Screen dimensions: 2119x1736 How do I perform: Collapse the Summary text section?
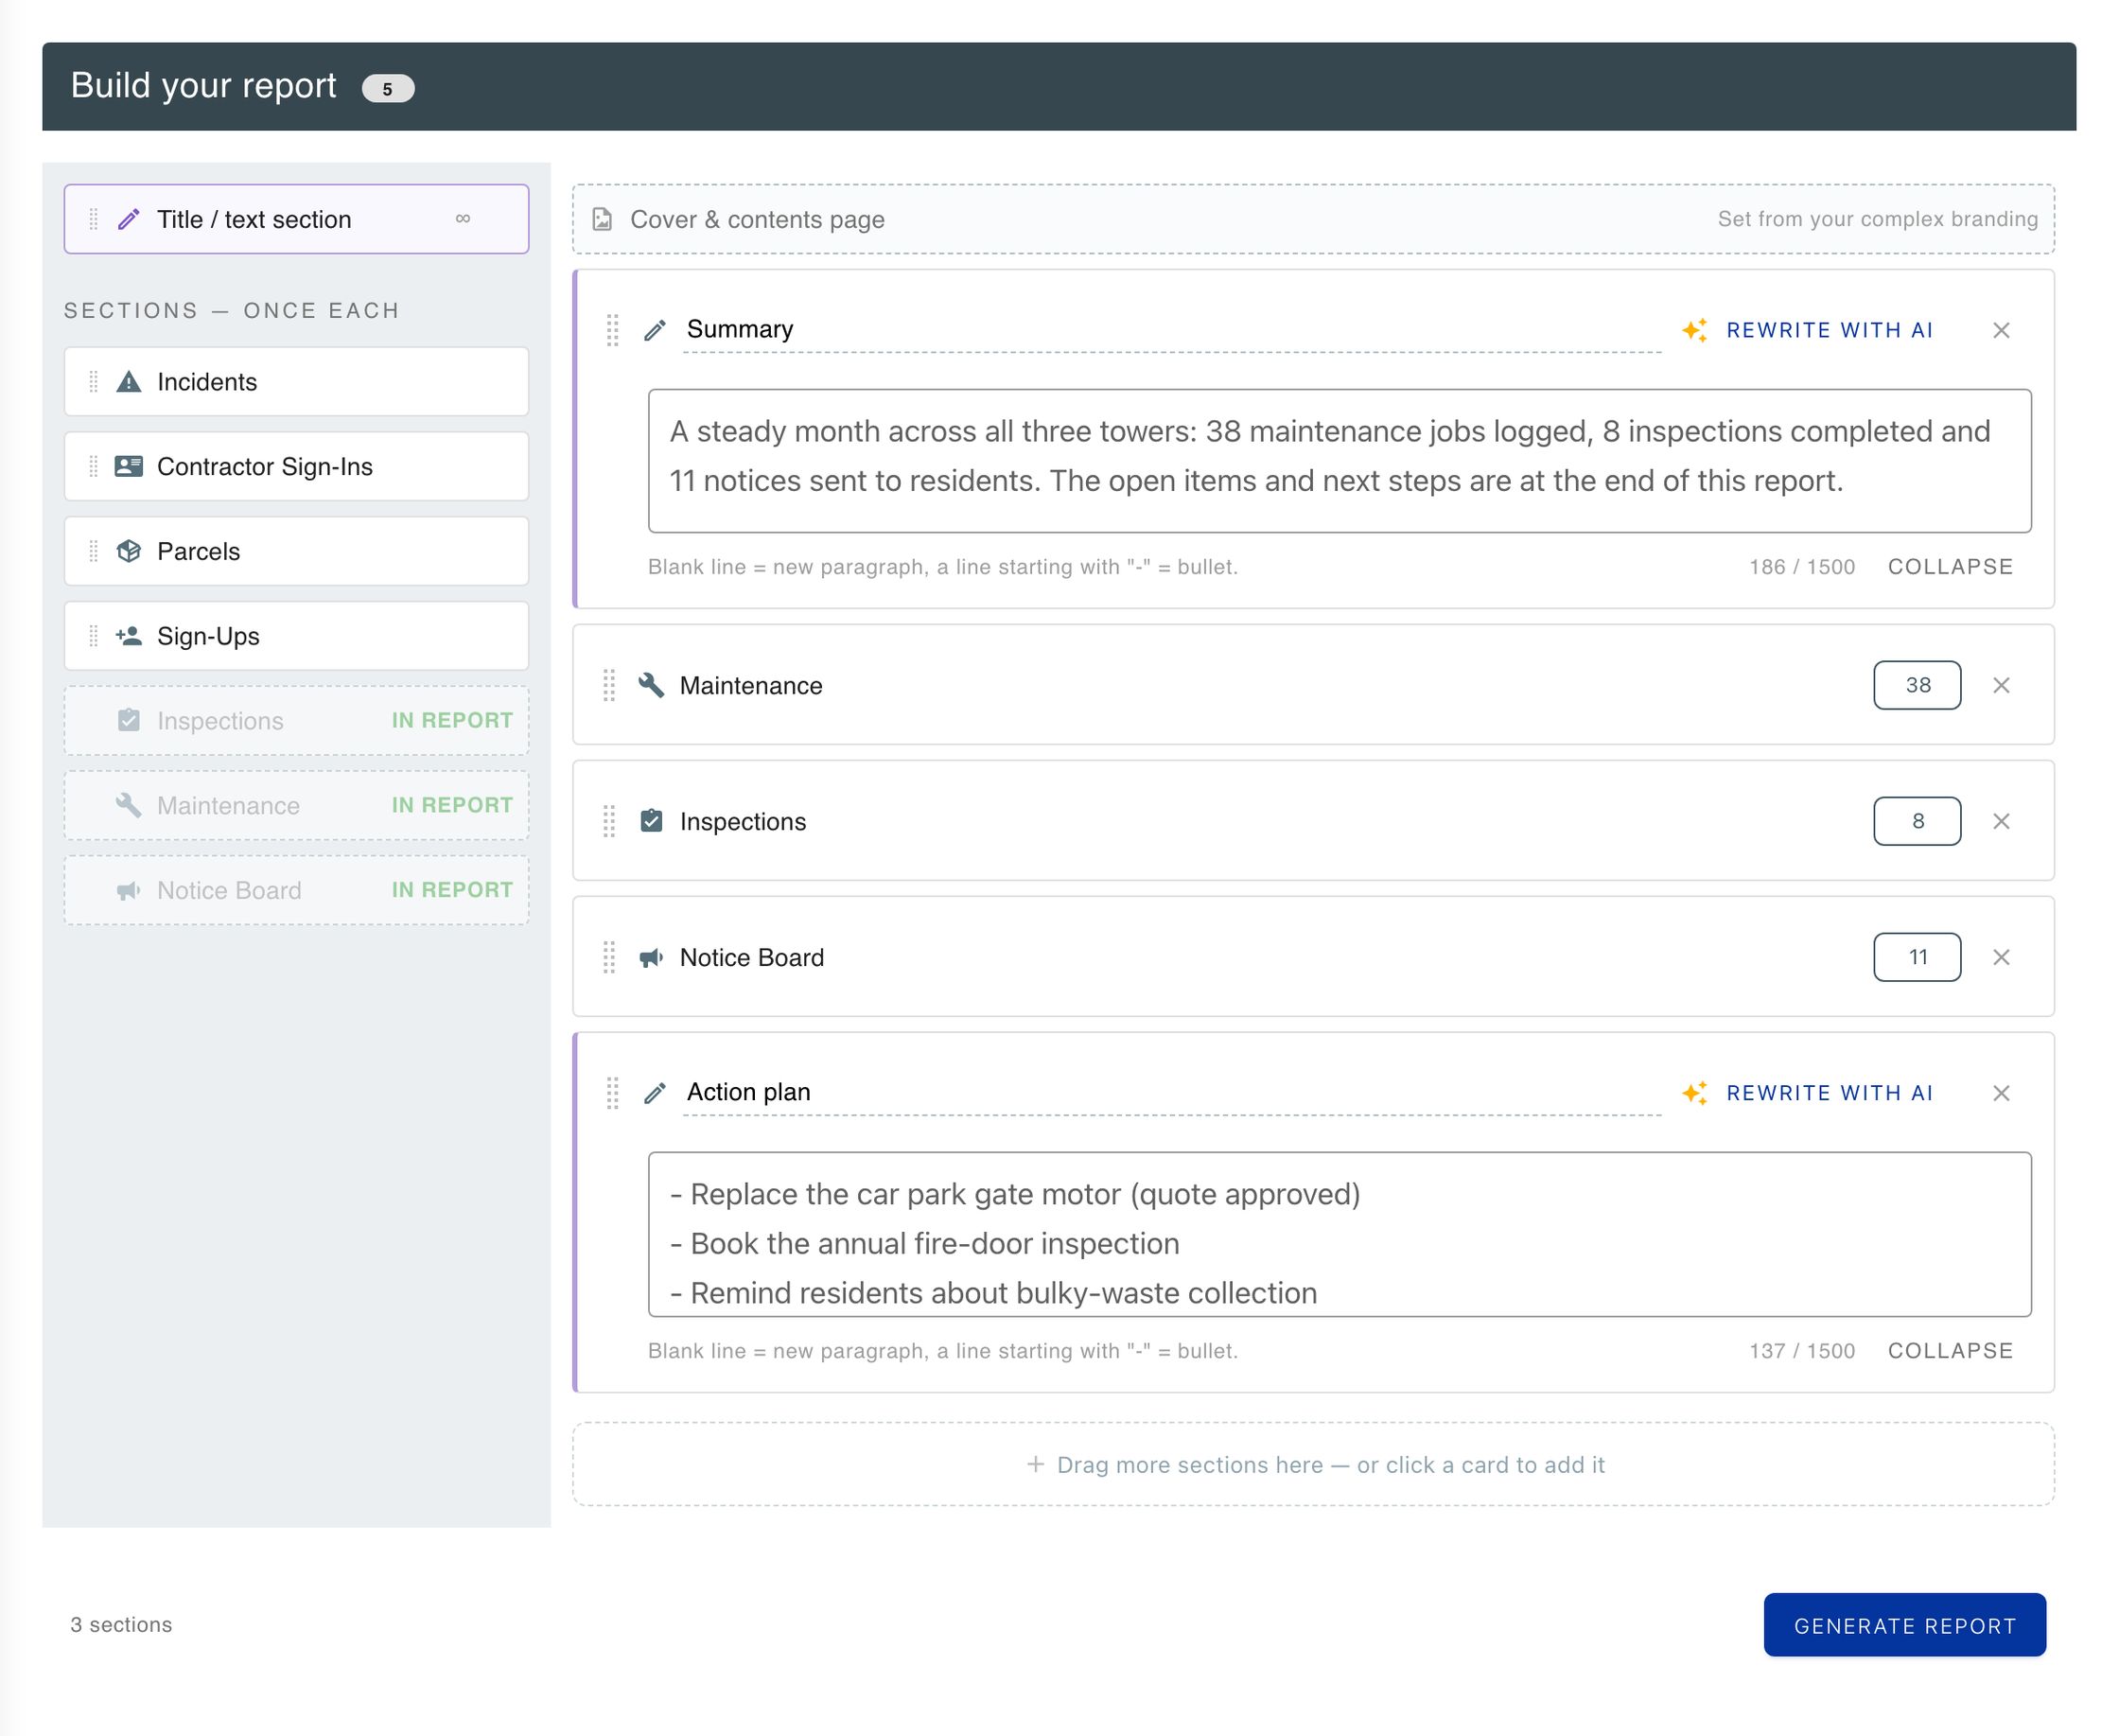pyautogui.click(x=1950, y=567)
